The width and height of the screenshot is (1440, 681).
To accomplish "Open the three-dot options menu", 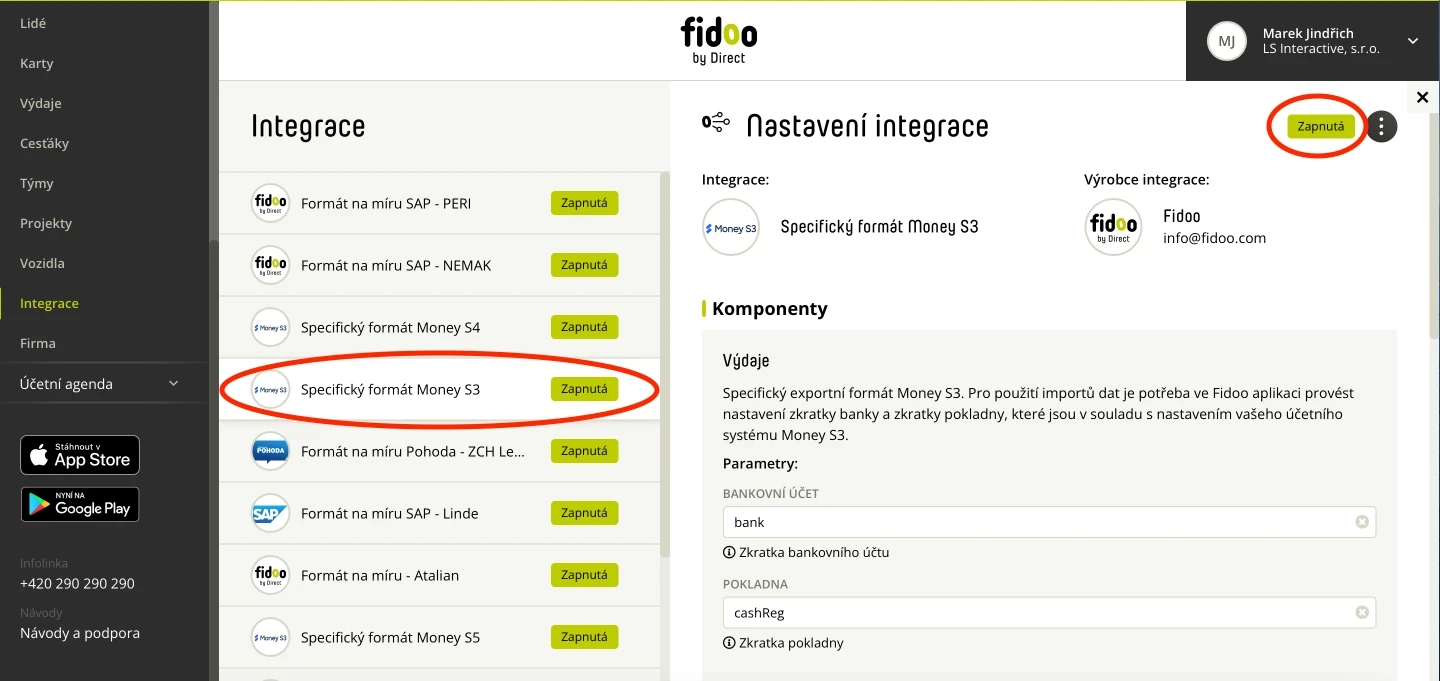I will coord(1381,127).
